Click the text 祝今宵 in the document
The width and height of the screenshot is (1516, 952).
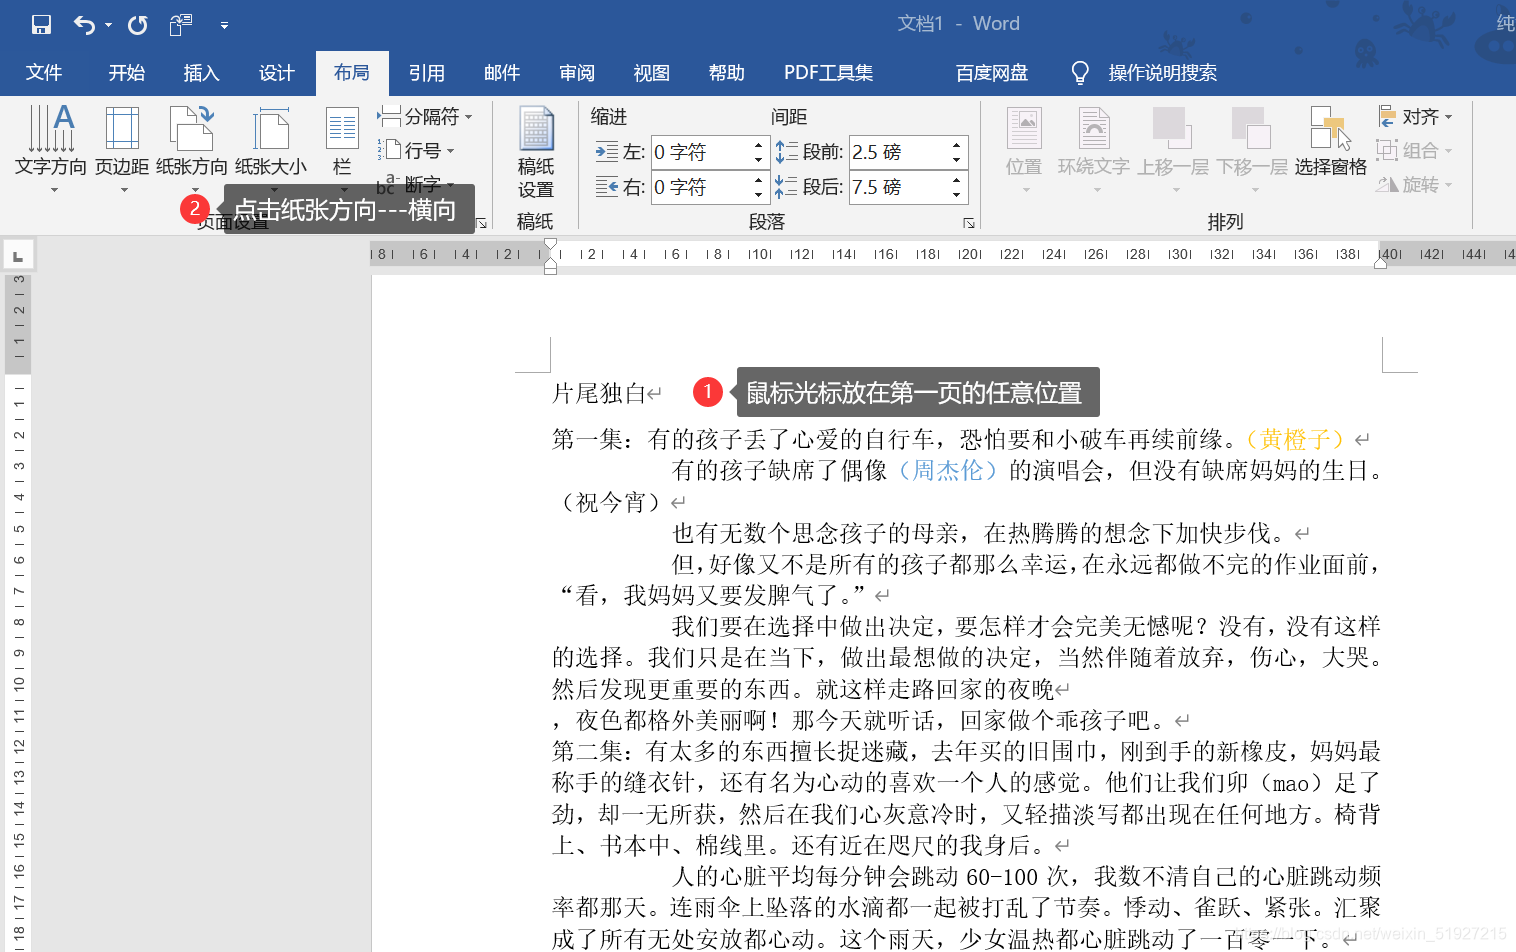click(x=611, y=502)
